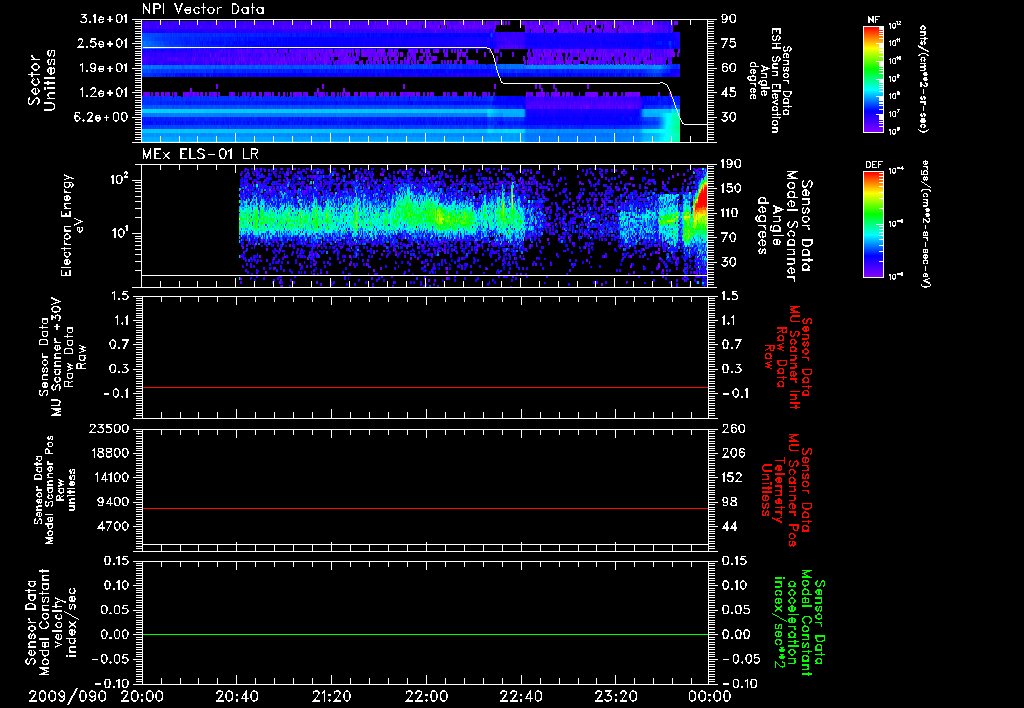
Task: Click the 'ESH Sun Elevation Angle' axis title
Action: click(770, 80)
